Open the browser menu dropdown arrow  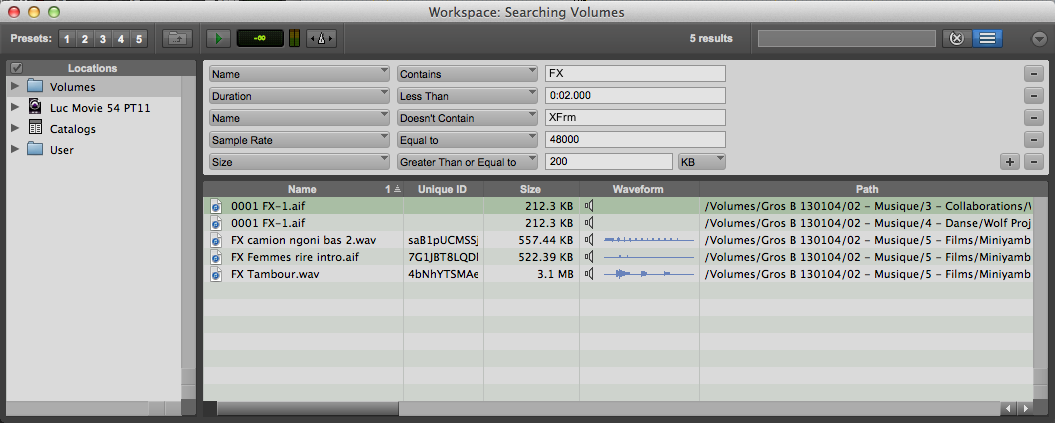tap(1039, 39)
